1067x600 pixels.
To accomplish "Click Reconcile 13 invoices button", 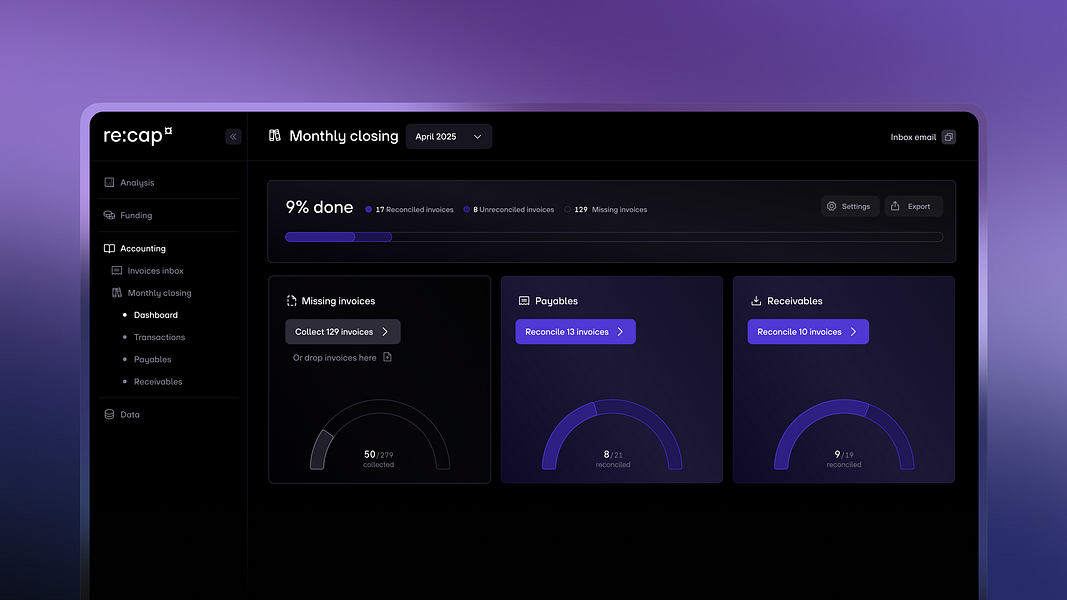I will point(576,332).
